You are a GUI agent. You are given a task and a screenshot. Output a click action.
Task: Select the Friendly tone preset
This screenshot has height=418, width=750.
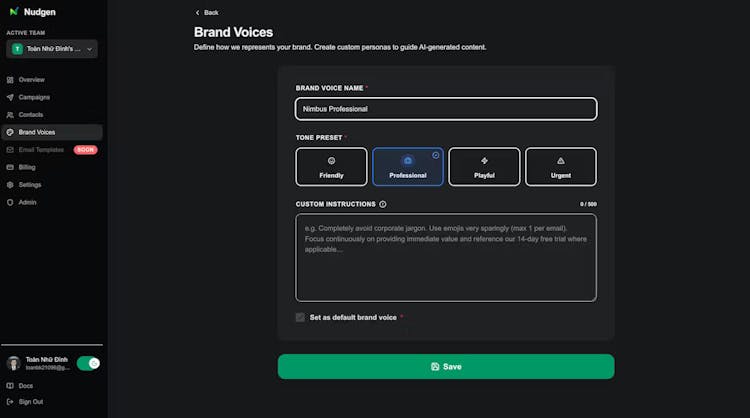click(331, 167)
